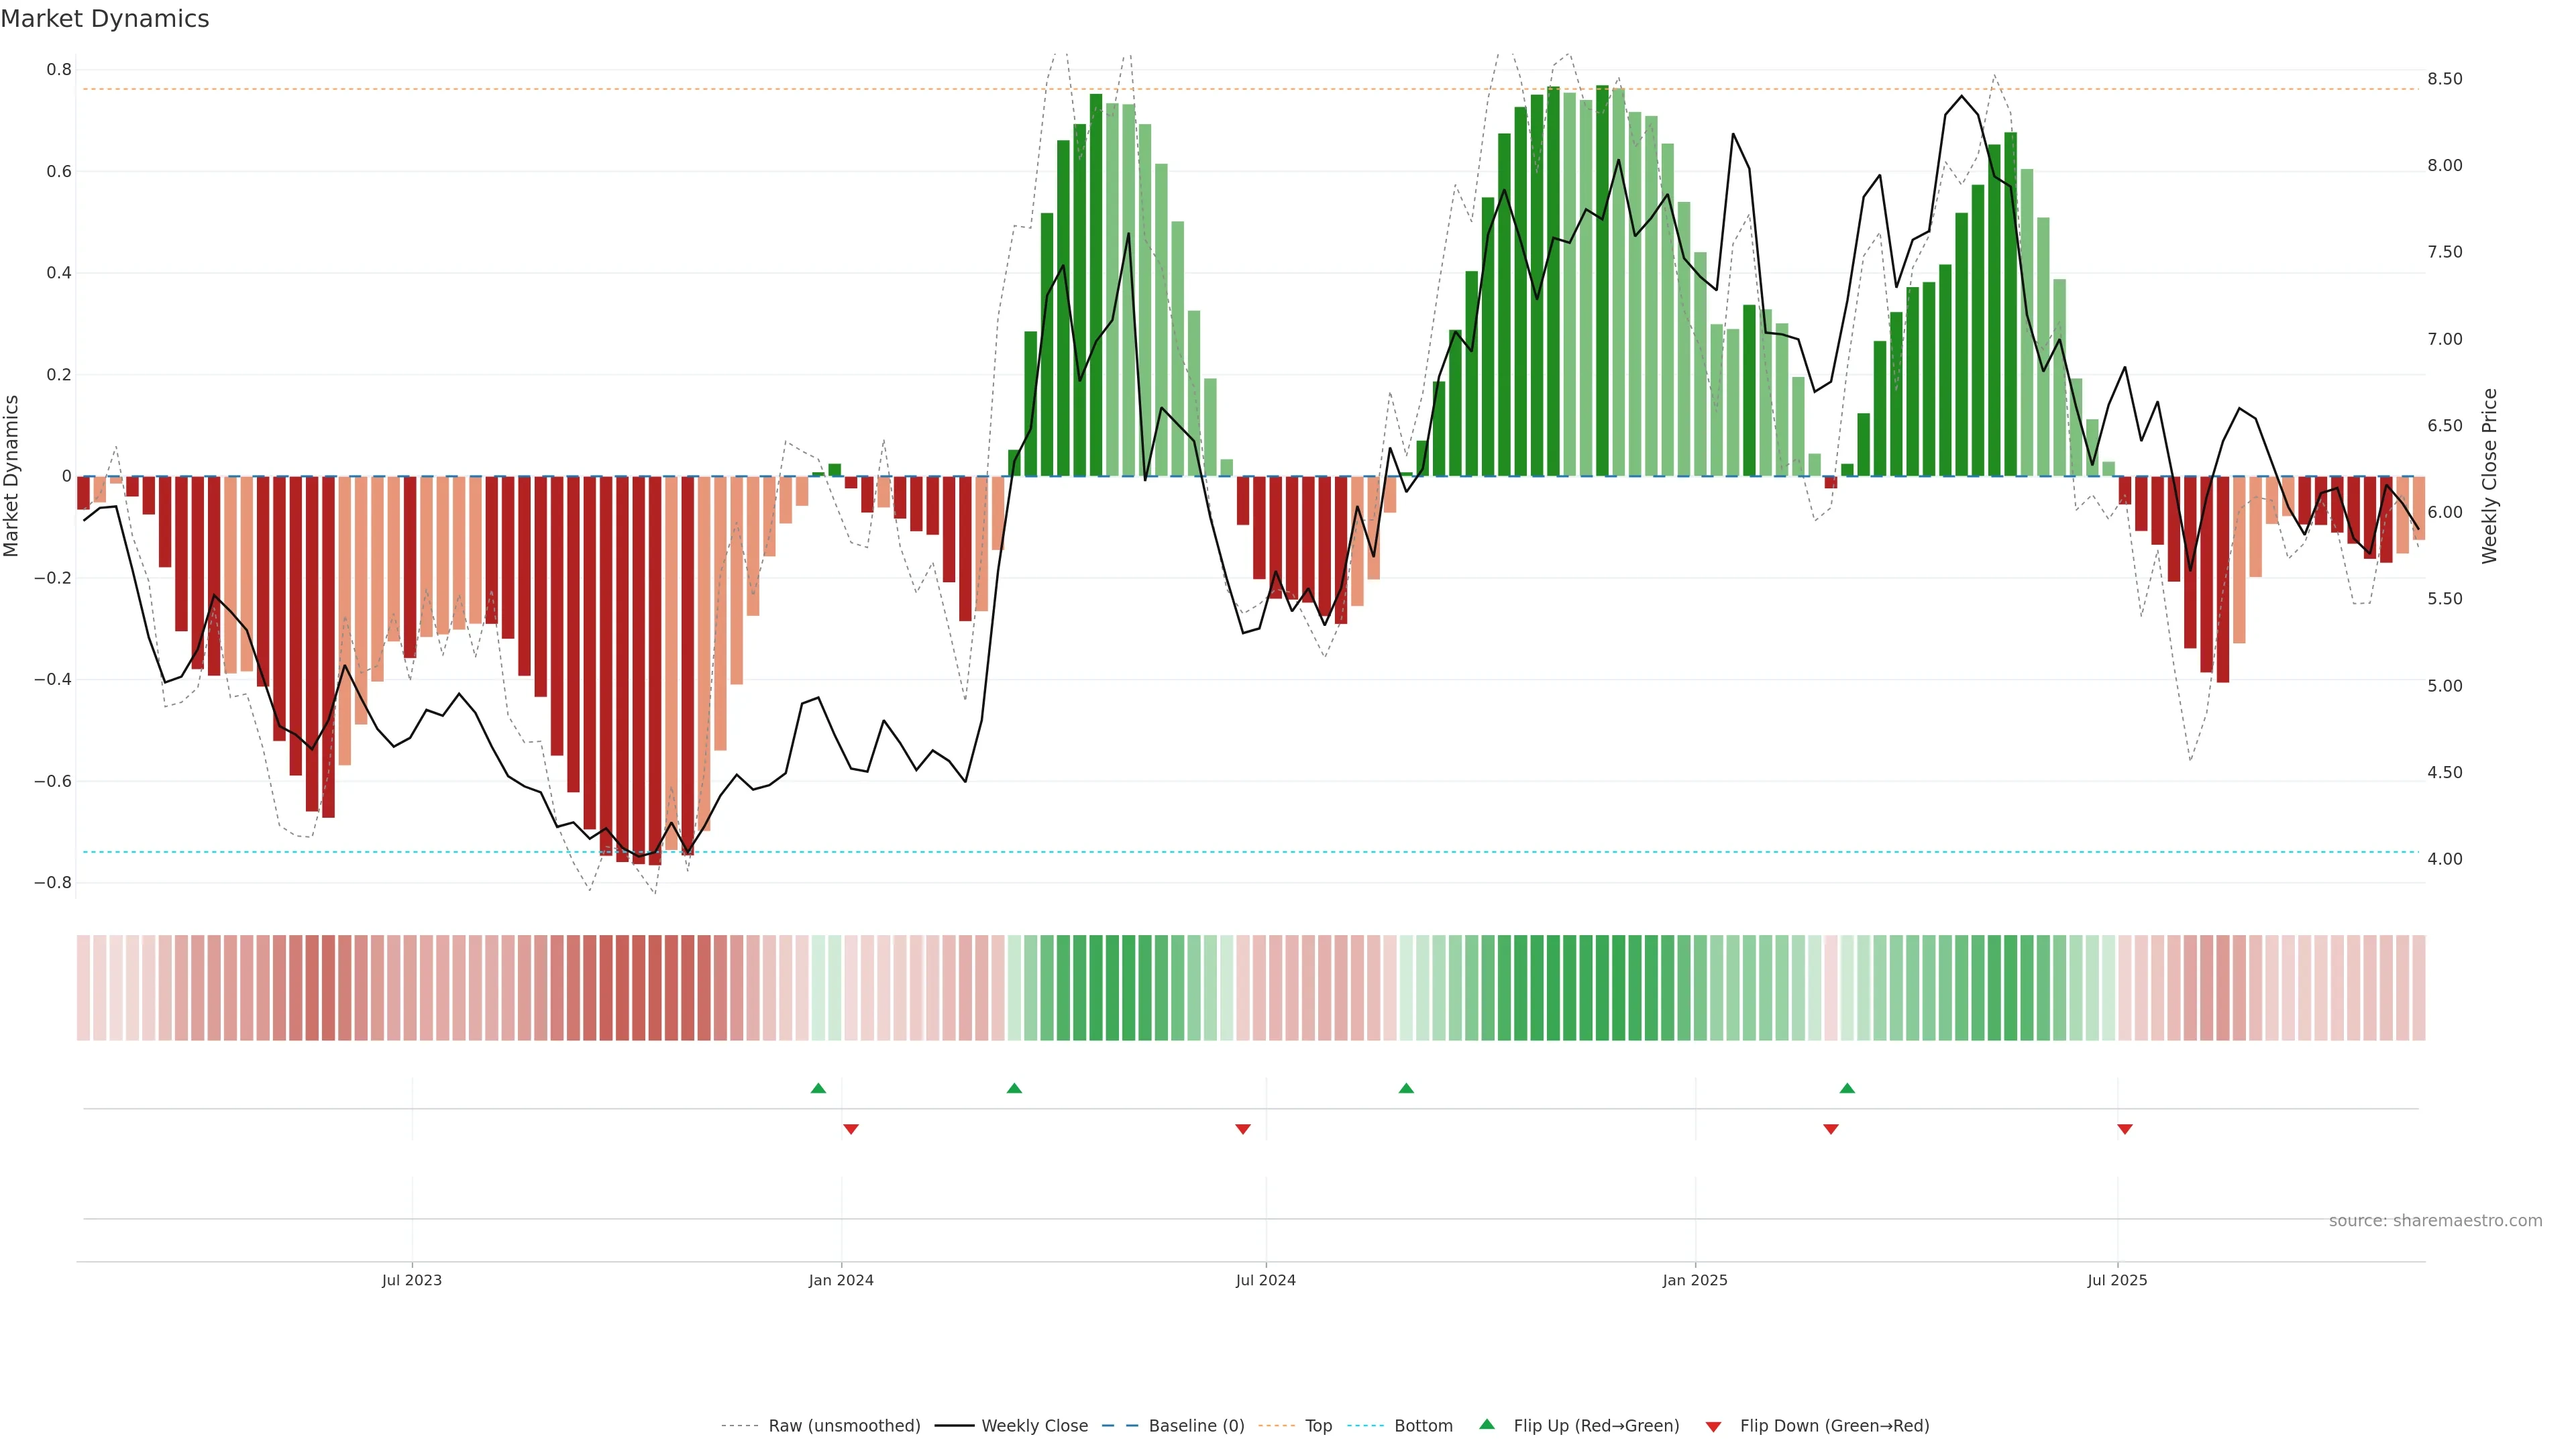This screenshot has width=2576, height=1449.
Task: Click the Jan 2025 x-axis label
Action: click(1695, 1280)
